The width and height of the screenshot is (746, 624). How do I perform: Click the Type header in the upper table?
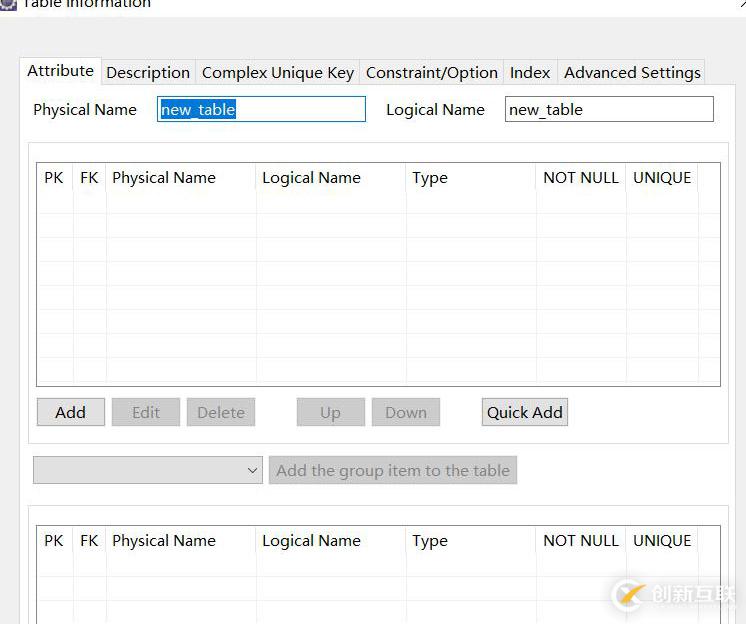tap(430, 178)
